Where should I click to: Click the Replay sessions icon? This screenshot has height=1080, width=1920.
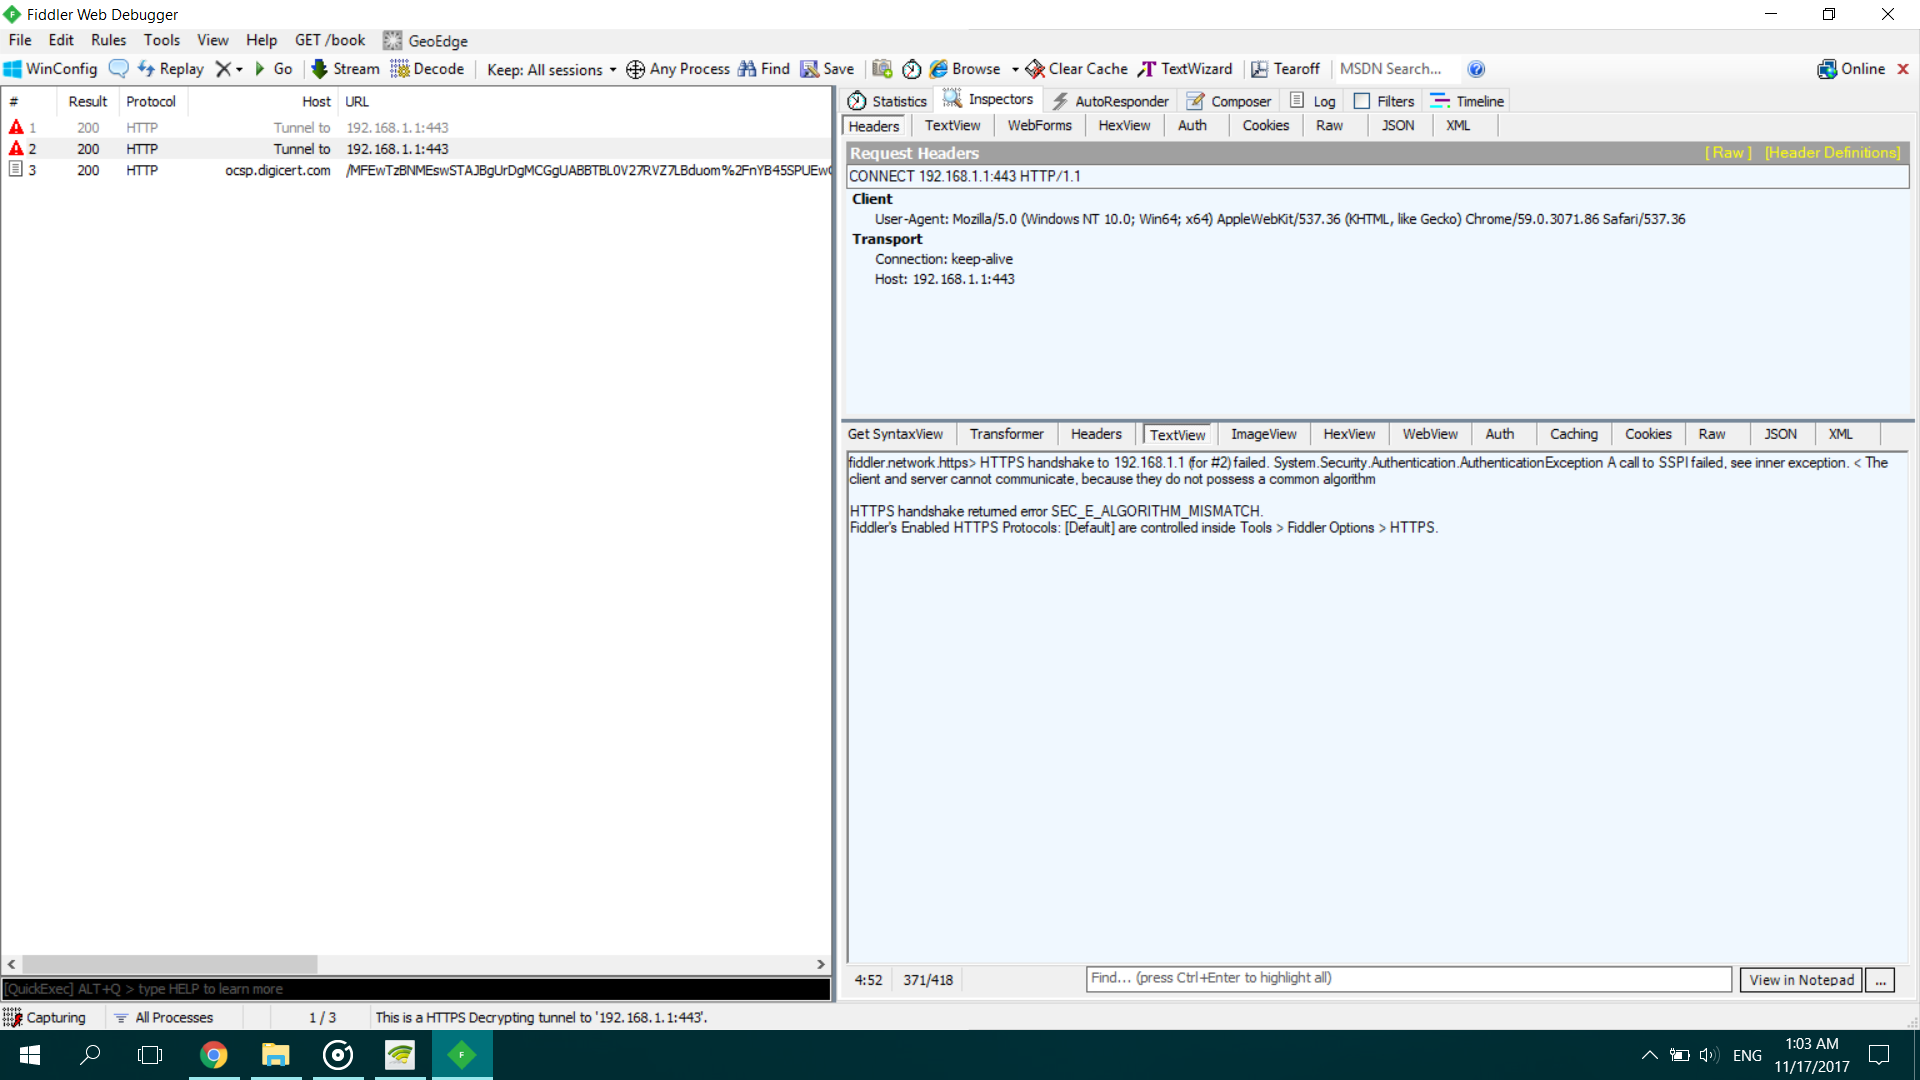tap(146, 69)
